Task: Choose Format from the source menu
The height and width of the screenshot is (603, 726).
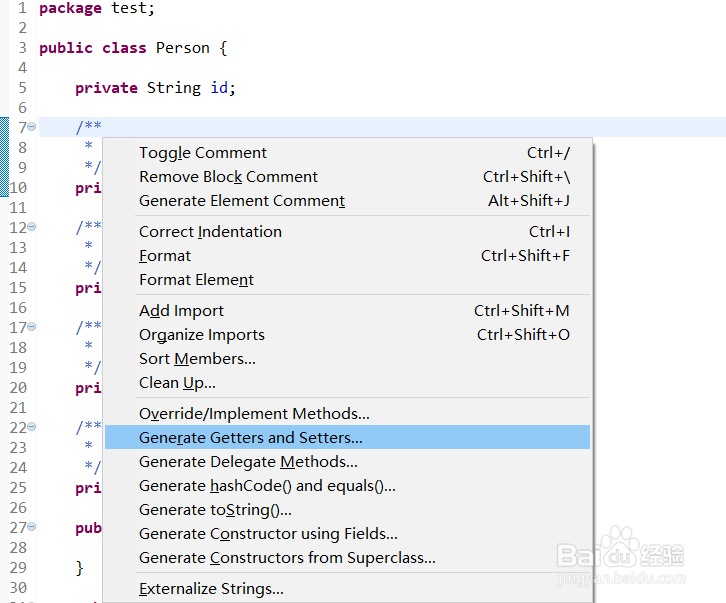Action: pos(347,256)
